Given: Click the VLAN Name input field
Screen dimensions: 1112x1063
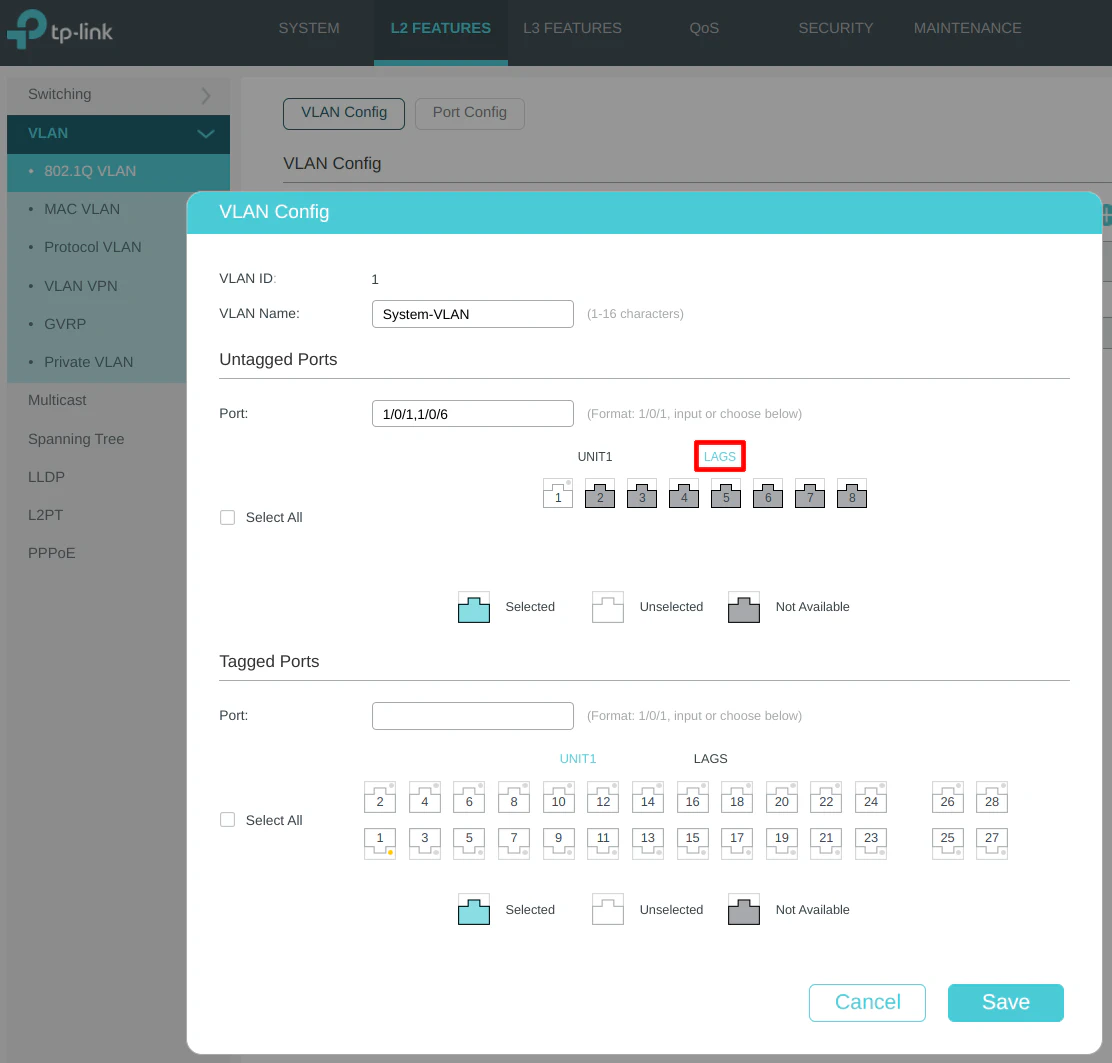Looking at the screenshot, I should (x=473, y=314).
